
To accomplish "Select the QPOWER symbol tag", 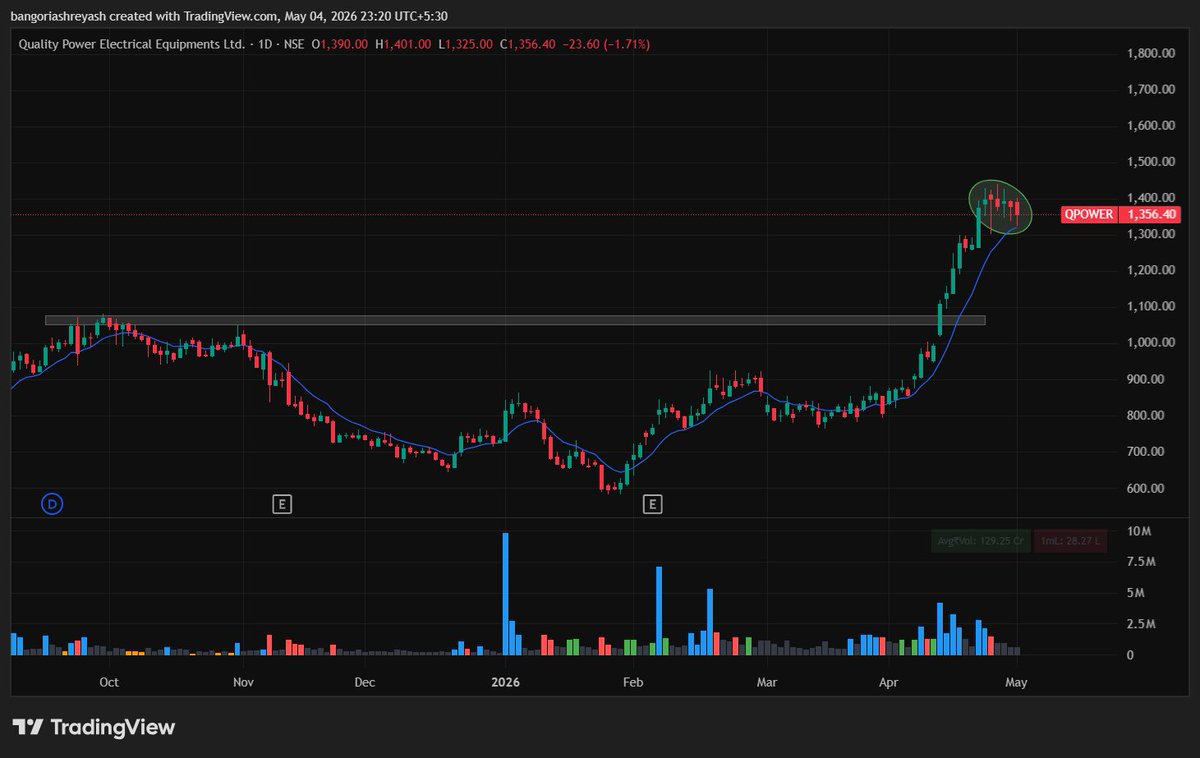I will pyautogui.click(x=1088, y=214).
